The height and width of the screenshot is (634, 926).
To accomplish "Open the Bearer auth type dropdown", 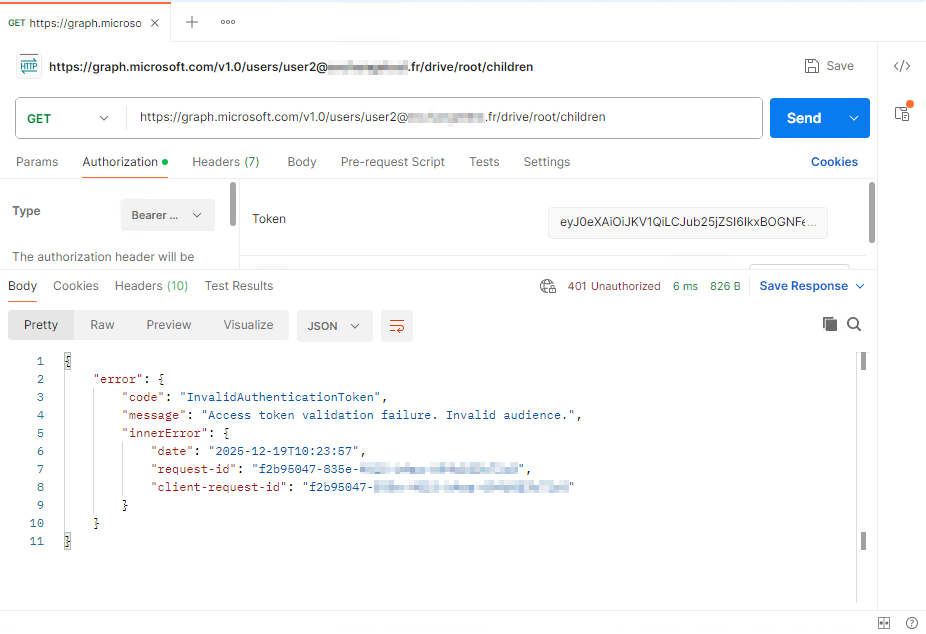I will pyautogui.click(x=167, y=215).
